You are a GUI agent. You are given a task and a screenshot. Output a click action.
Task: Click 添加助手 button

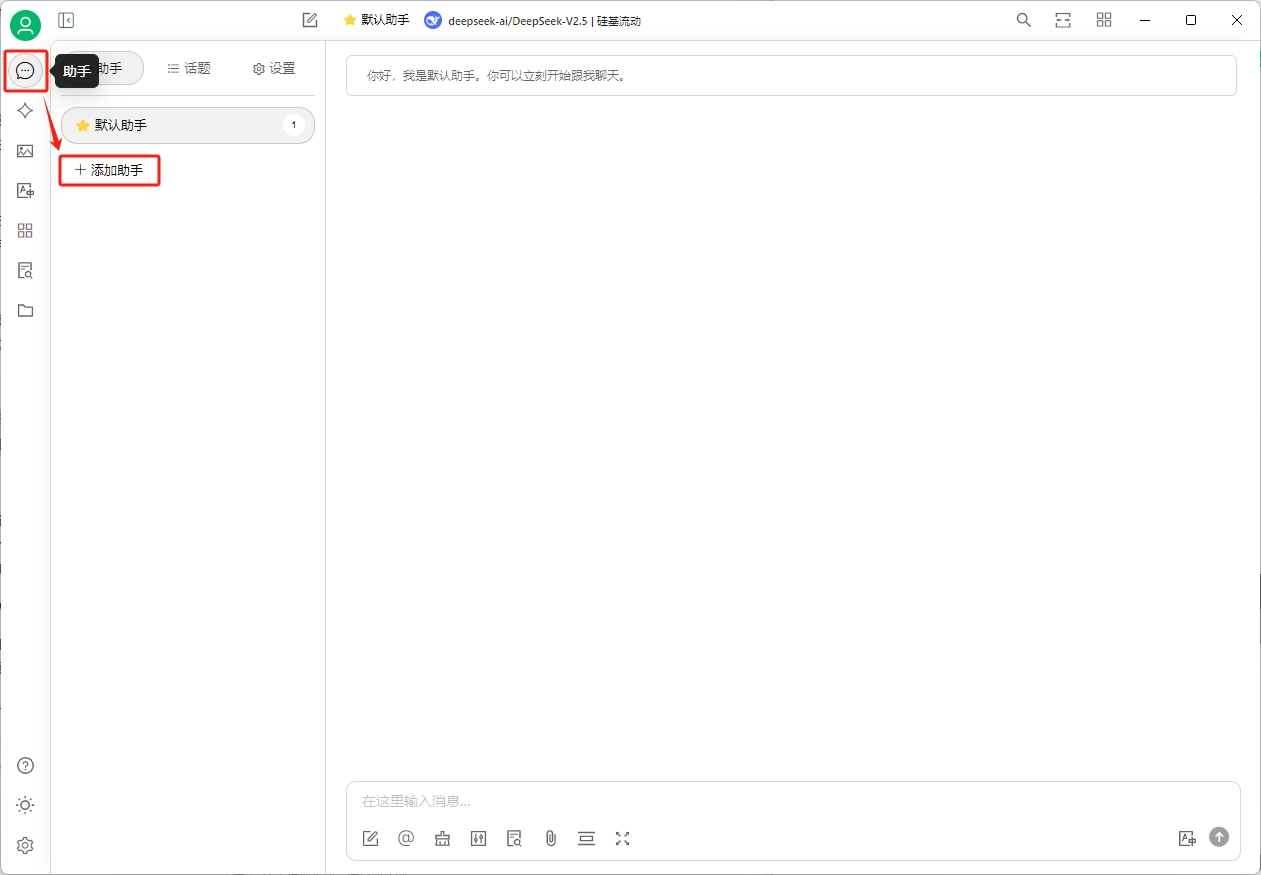(x=110, y=170)
